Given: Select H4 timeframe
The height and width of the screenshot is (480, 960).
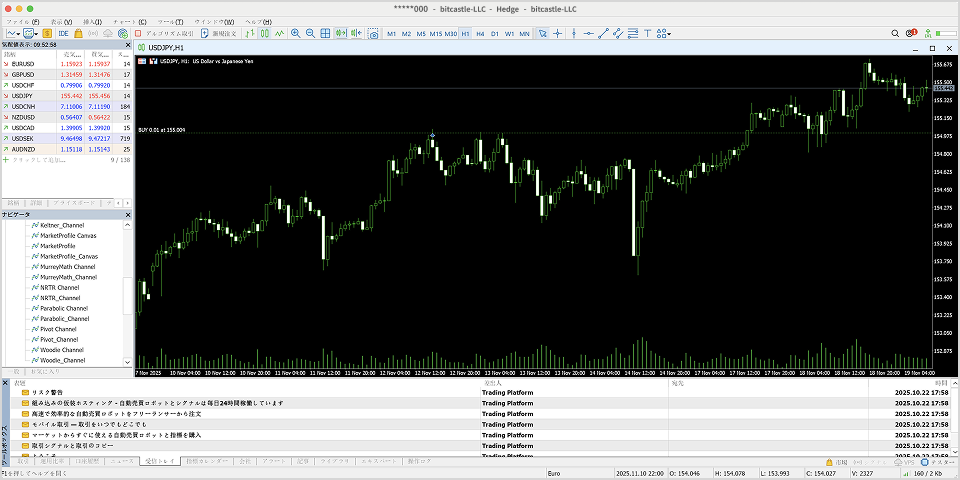Looking at the screenshot, I should pos(481,34).
